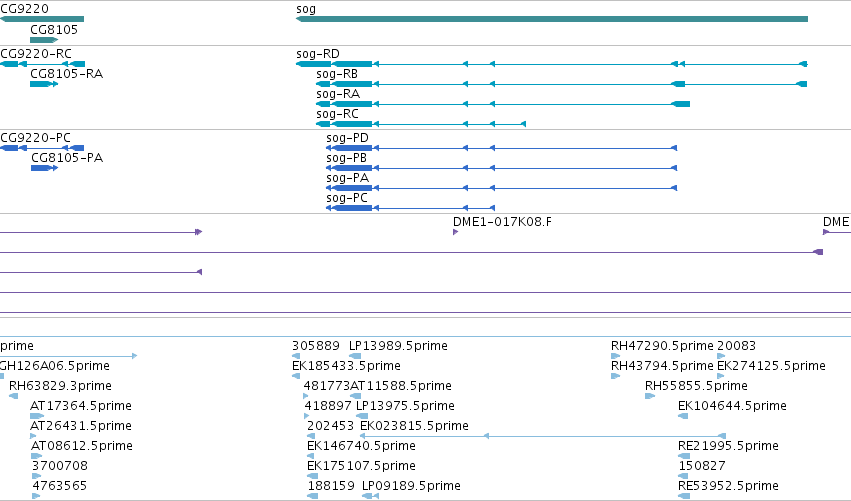
Task: Click the LP09189.5prime EST
Action: 411,486
